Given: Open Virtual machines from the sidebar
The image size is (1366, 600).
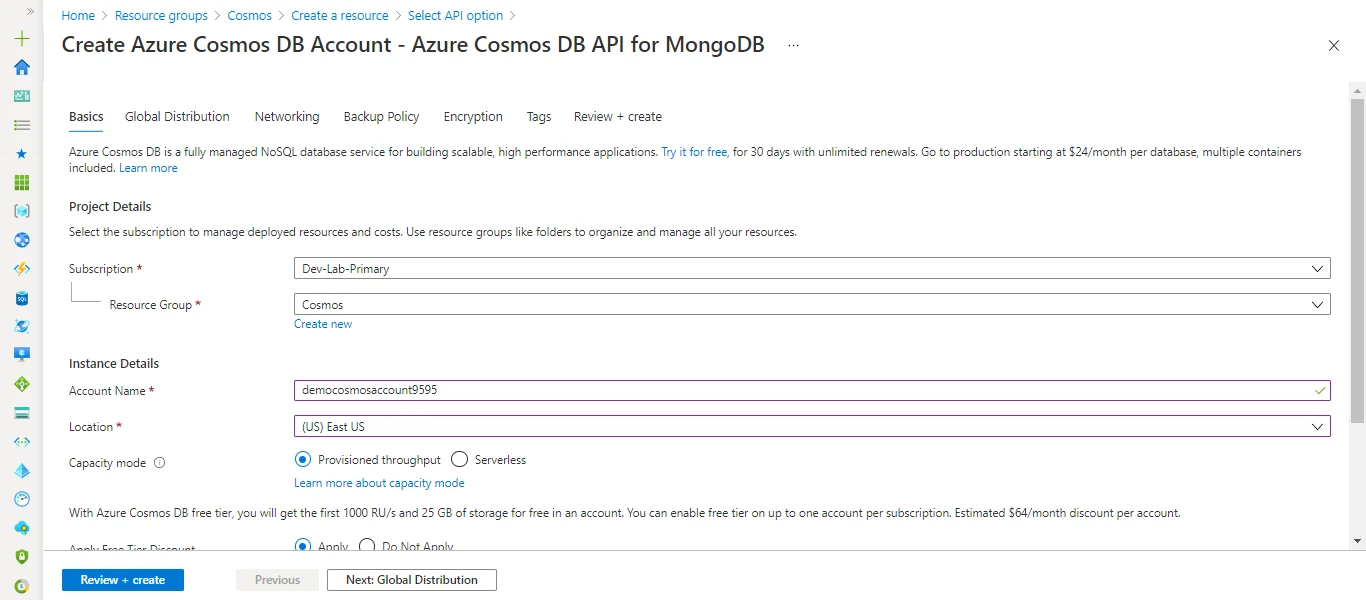Looking at the screenshot, I should pos(21,355).
